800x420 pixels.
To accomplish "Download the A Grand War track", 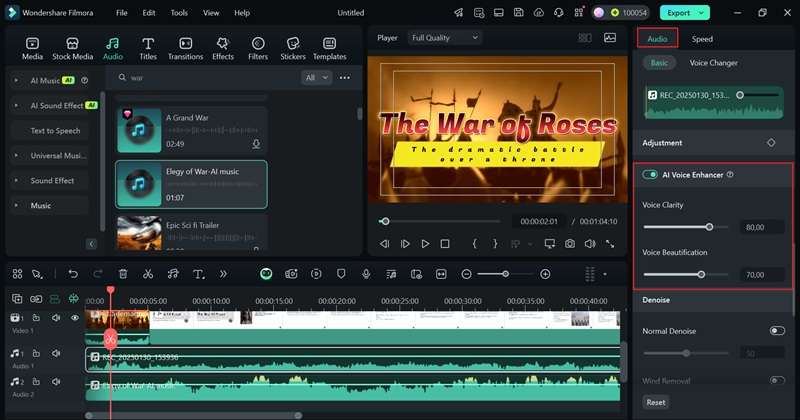I will [x=256, y=144].
